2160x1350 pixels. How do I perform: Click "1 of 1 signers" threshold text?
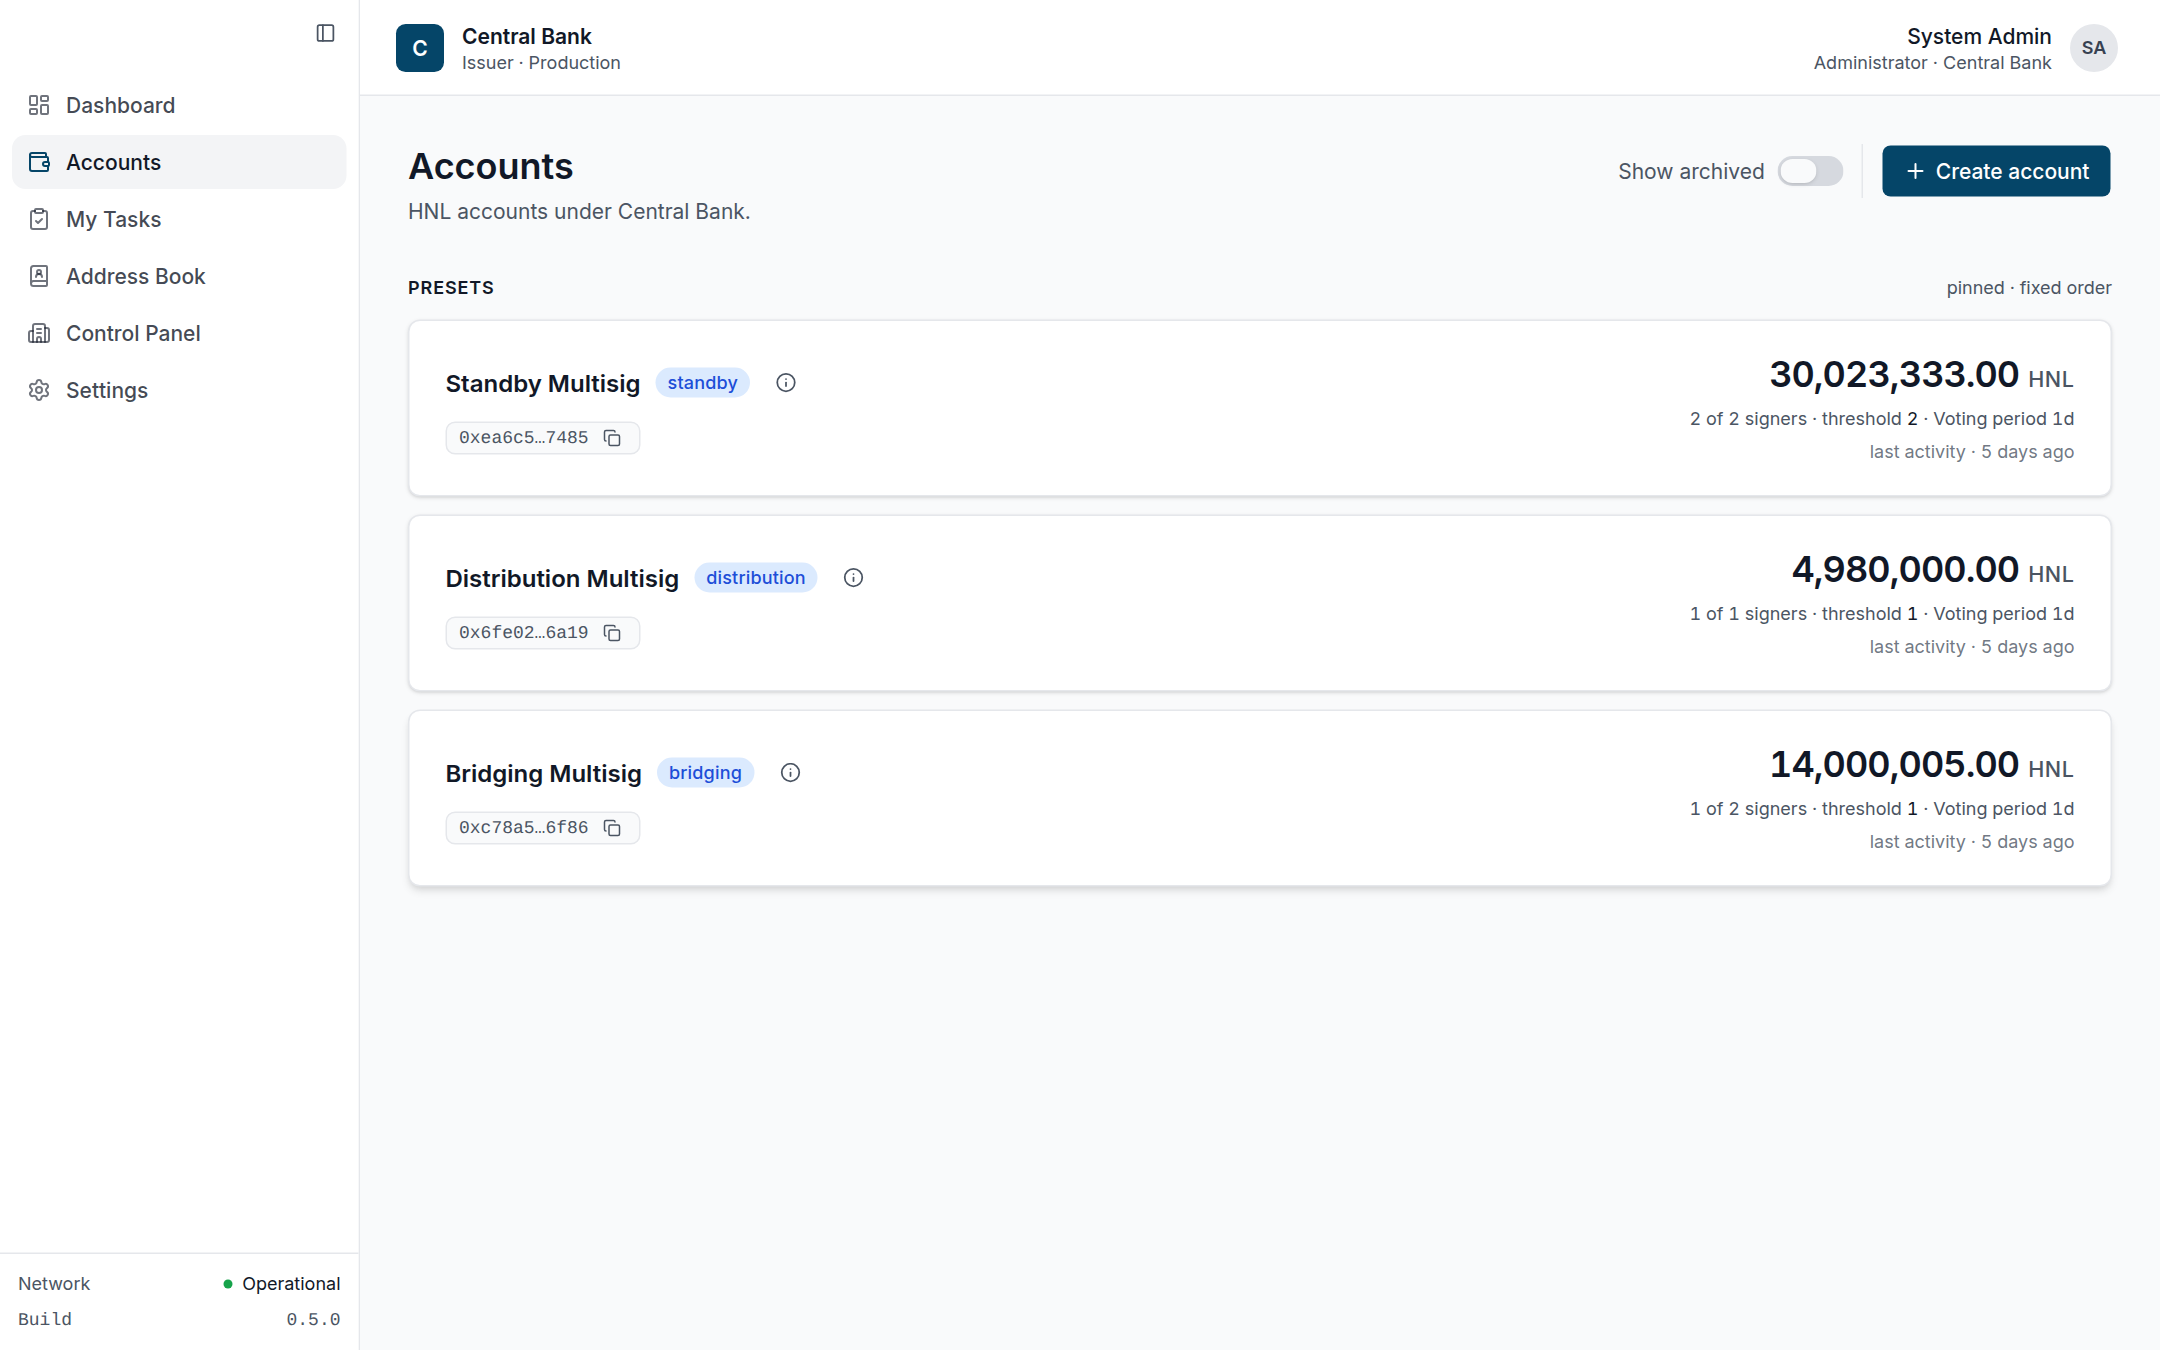pos(1748,614)
